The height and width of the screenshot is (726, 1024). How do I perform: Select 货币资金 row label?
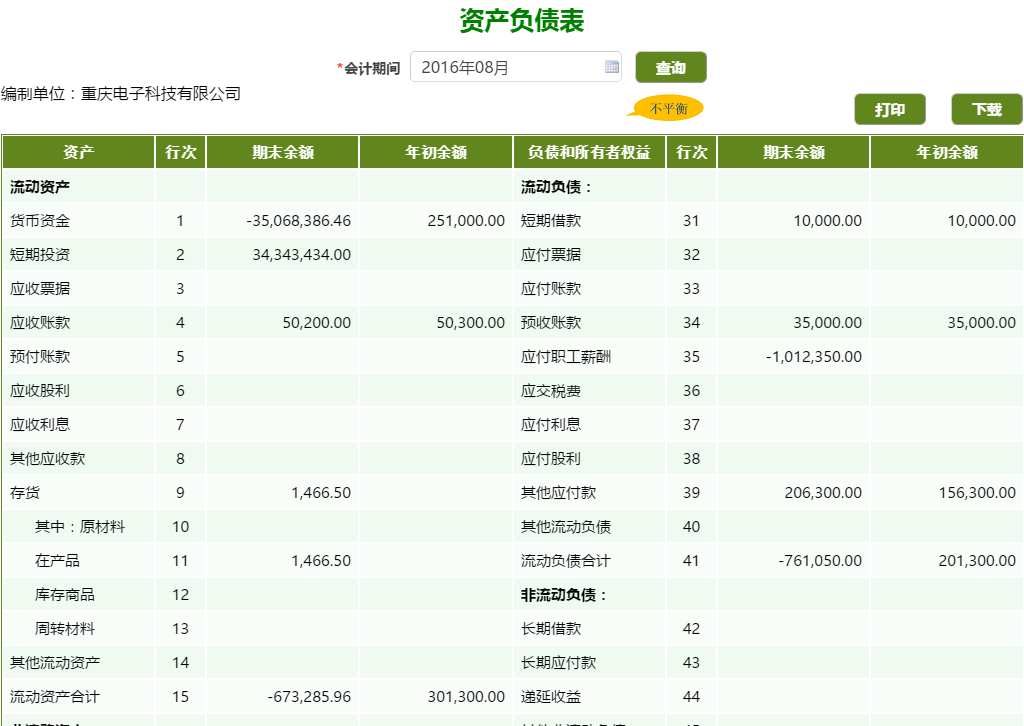[40, 221]
